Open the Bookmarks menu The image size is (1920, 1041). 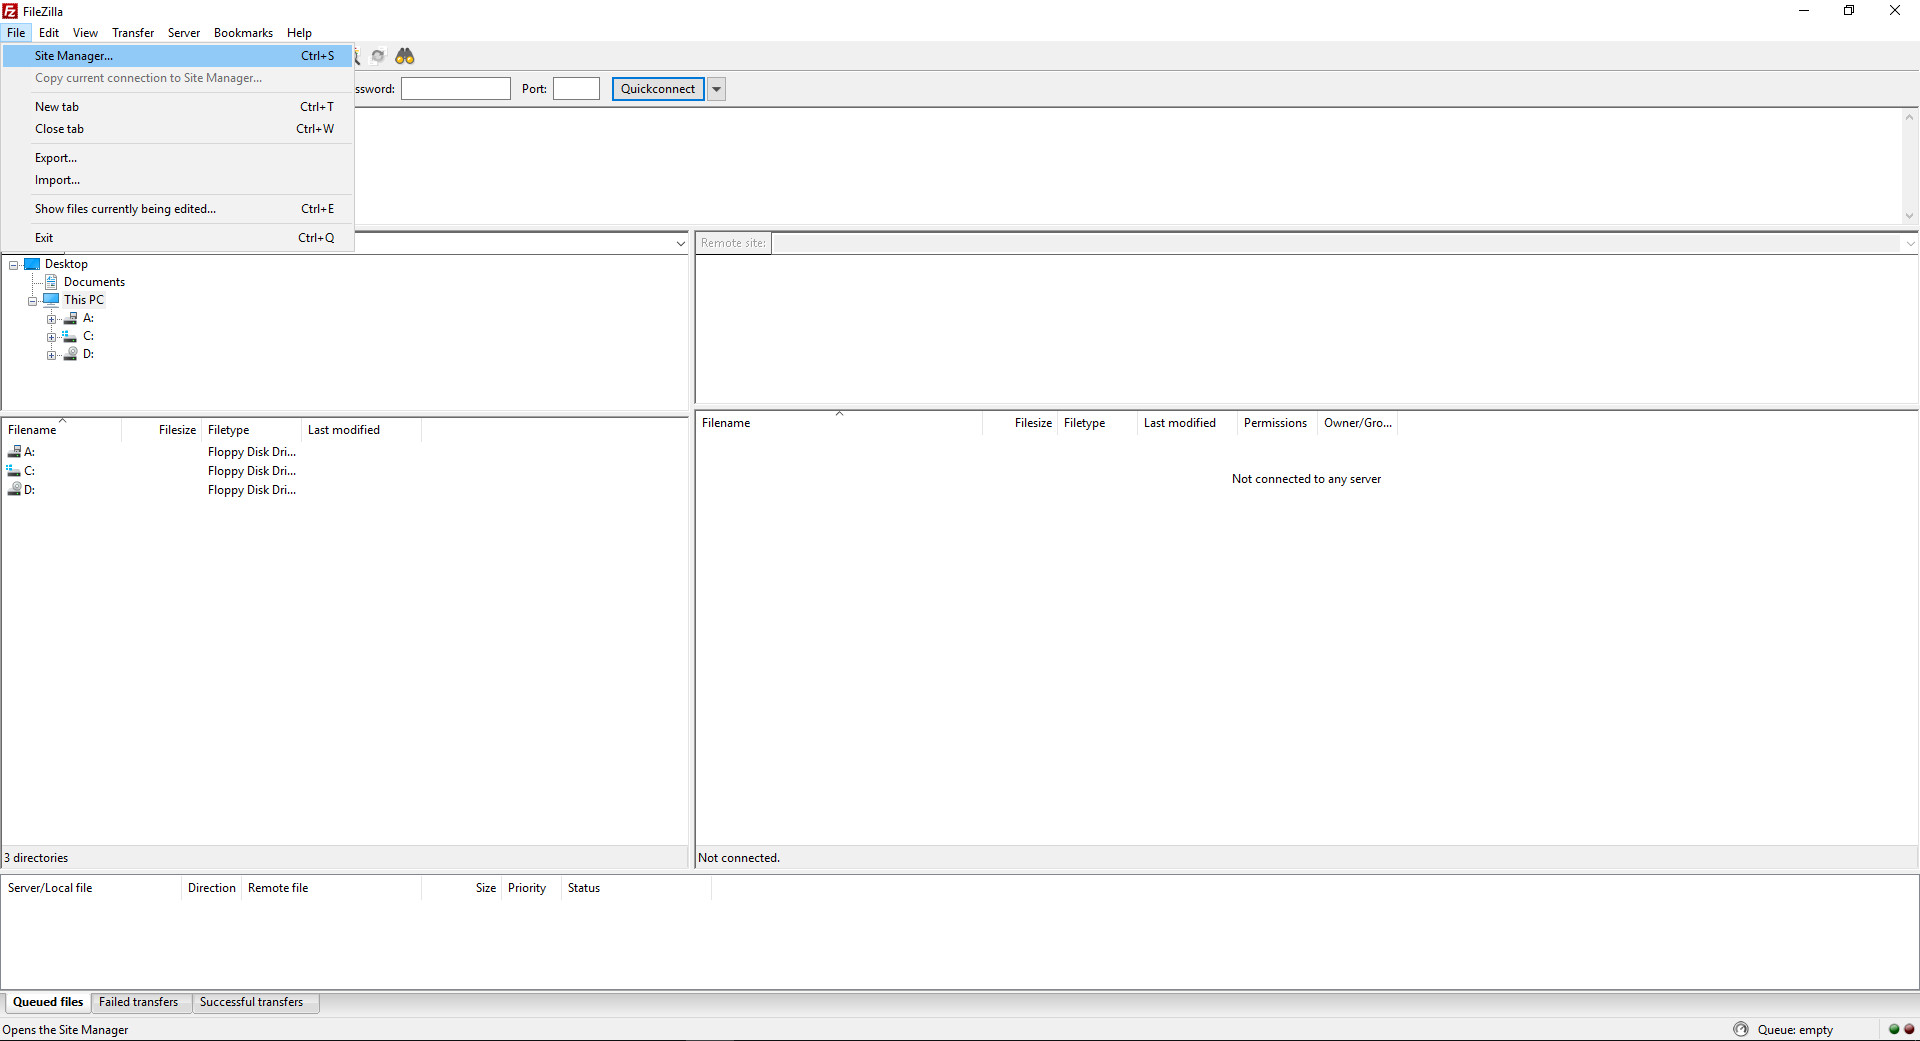point(243,33)
